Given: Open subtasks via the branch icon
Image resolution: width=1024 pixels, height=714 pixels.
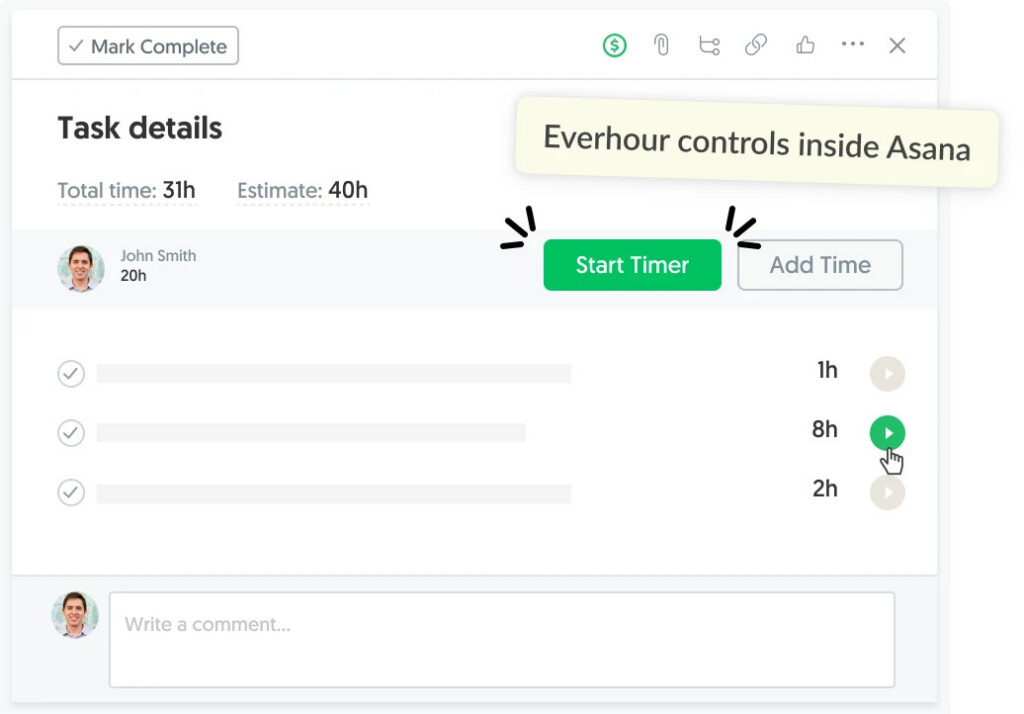Looking at the screenshot, I should coord(709,45).
